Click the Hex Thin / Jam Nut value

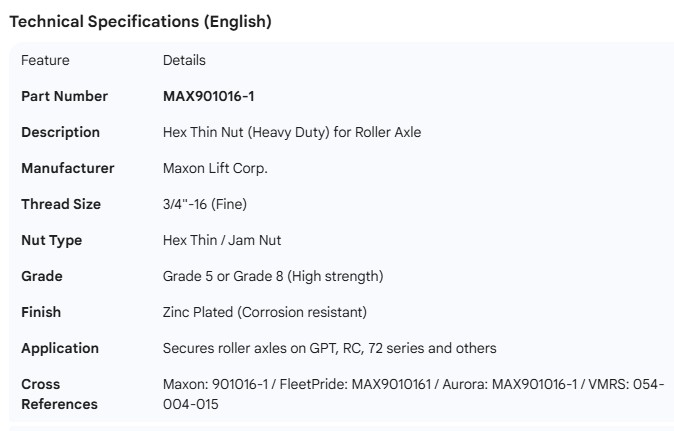tap(224, 240)
